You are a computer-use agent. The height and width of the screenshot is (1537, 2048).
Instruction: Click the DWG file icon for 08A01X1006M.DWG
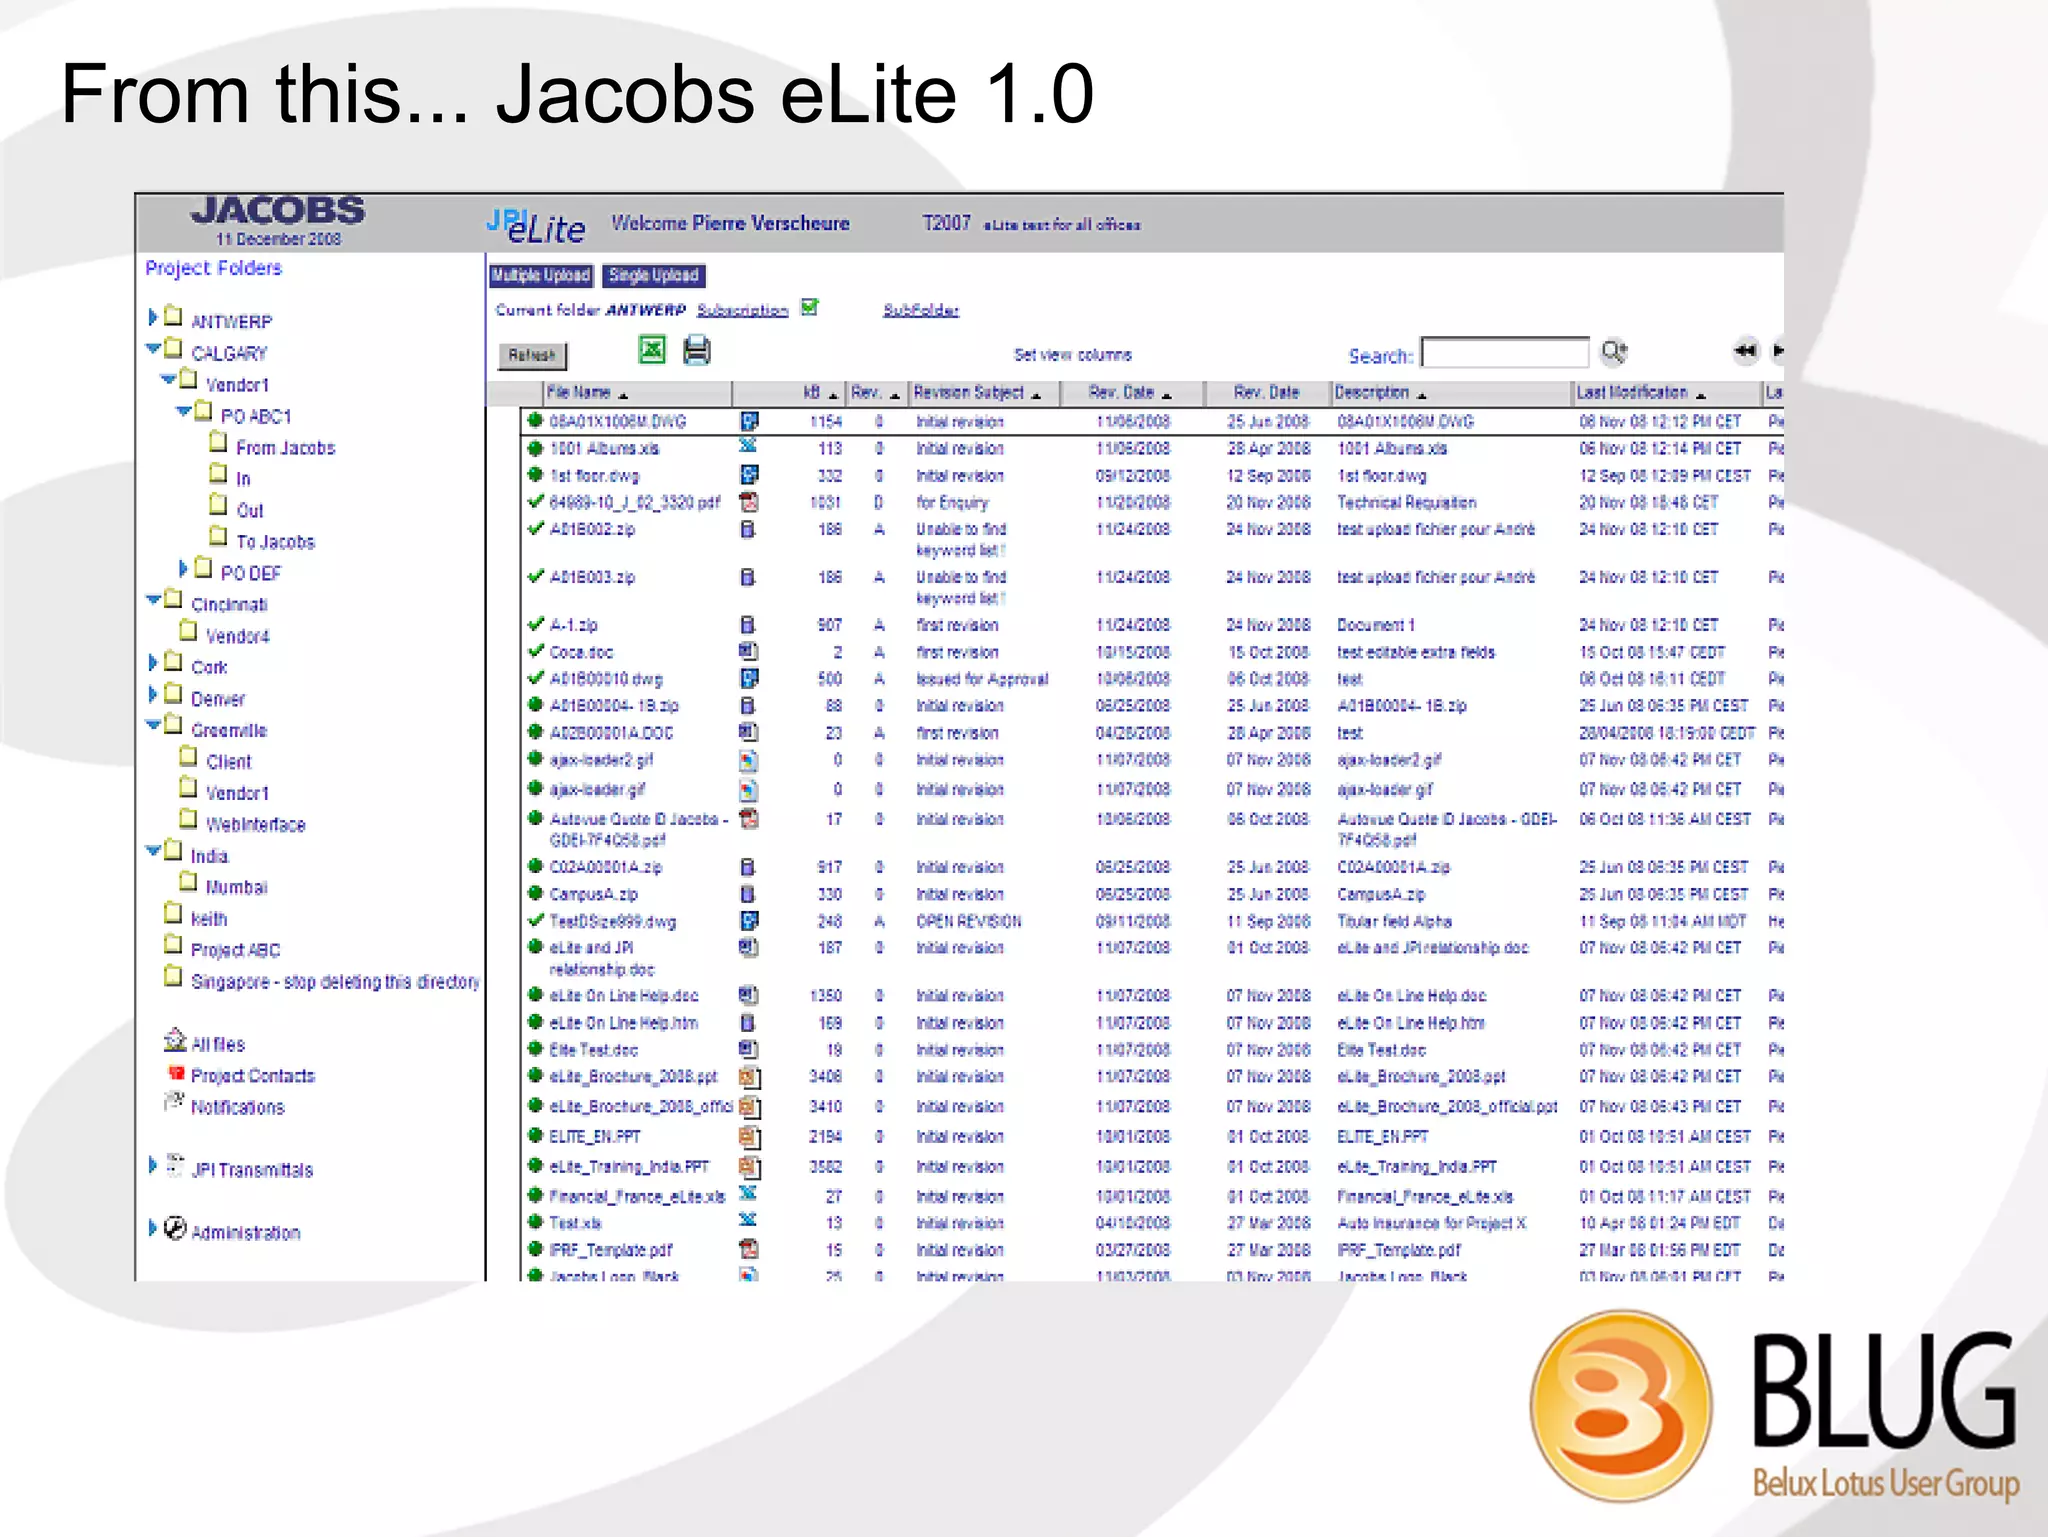pos(749,422)
